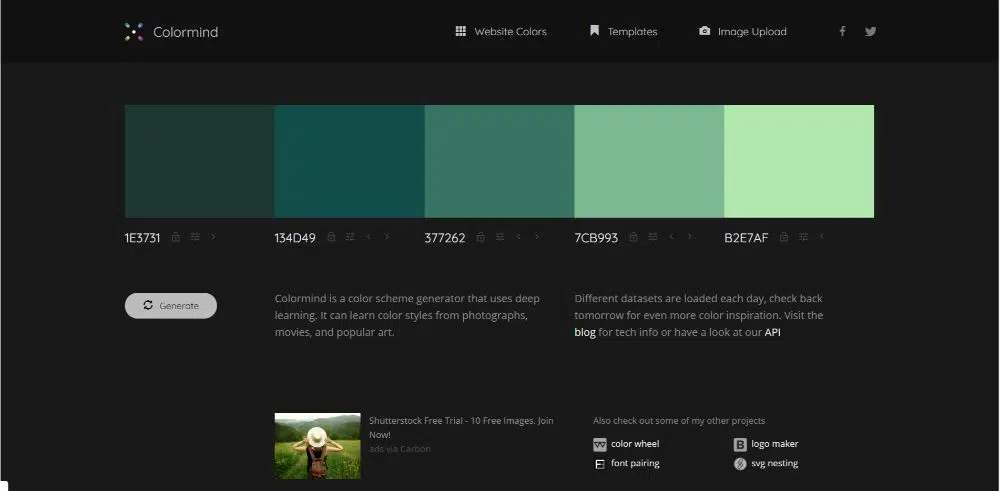Screen dimensions: 1000x491
Task: Move color 134D49 to the left
Action: pos(368,237)
